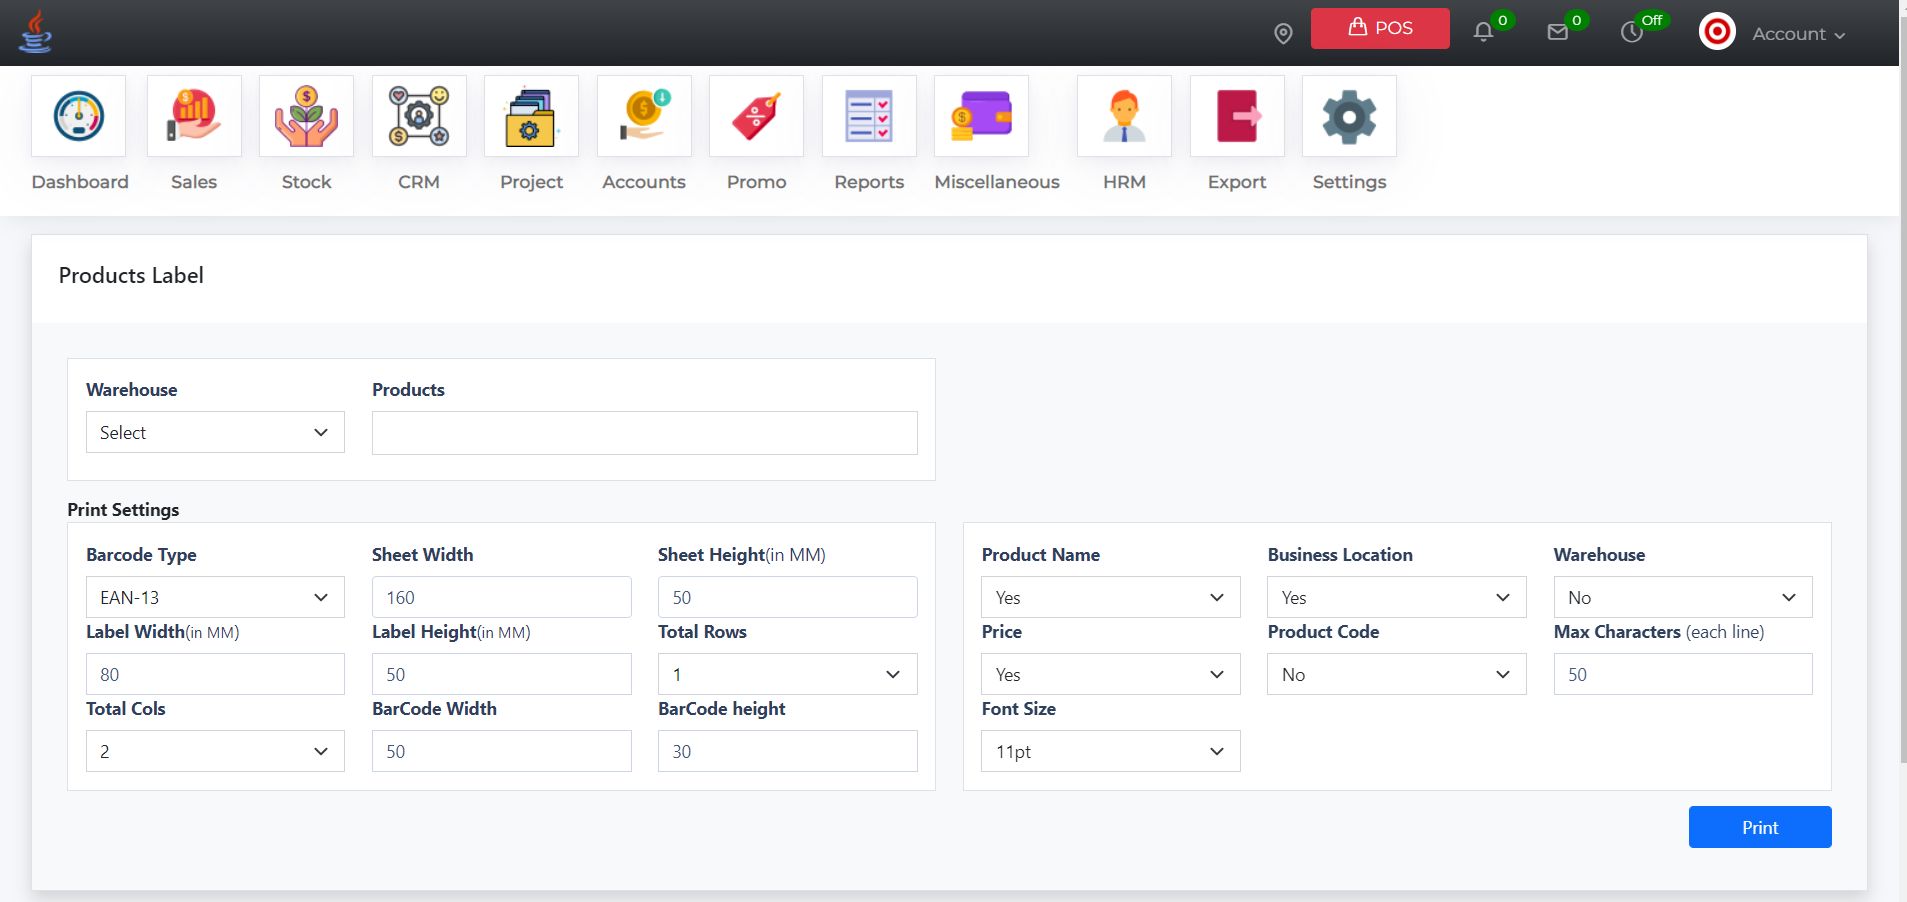
Task: Open the Barcode Type dropdown
Action: point(215,597)
